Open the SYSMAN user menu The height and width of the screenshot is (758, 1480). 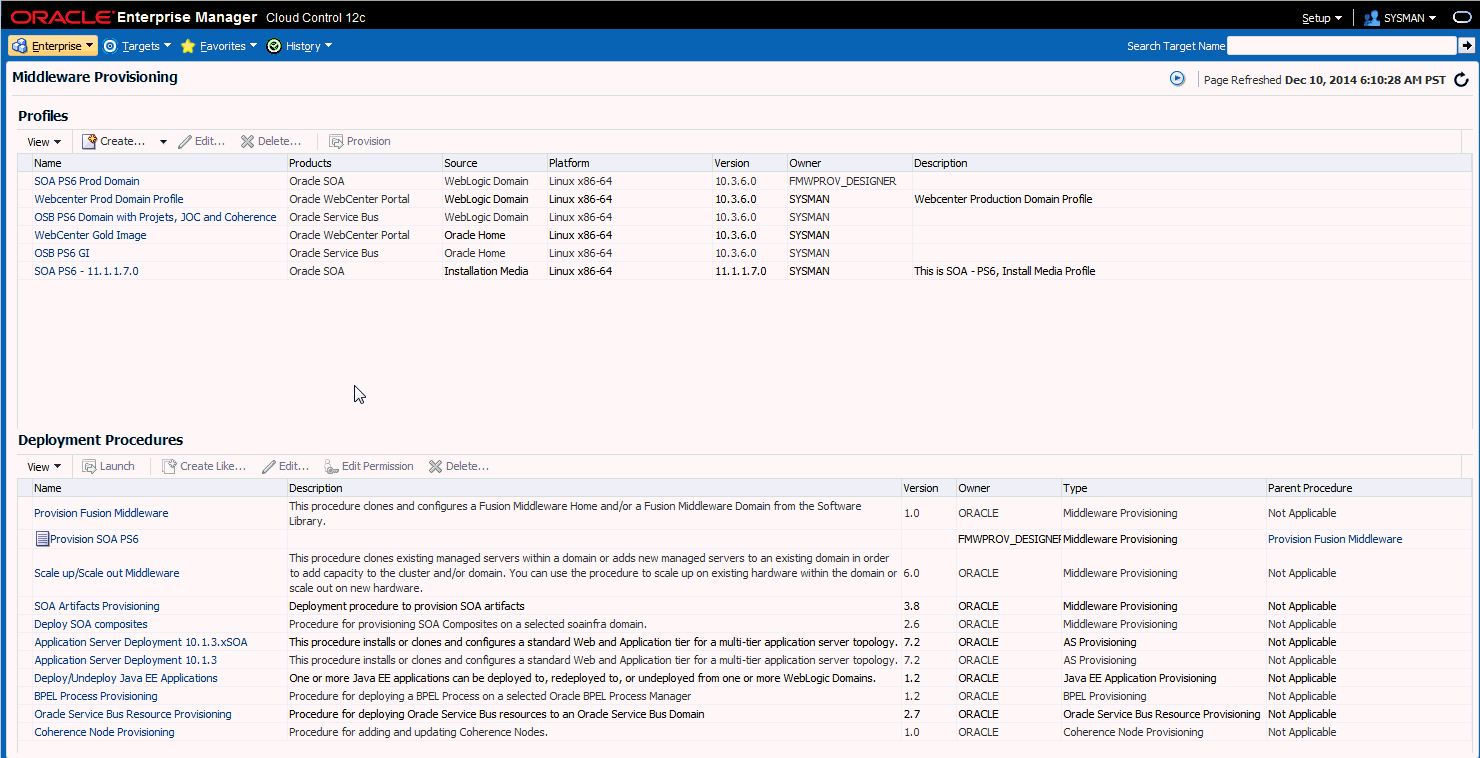(x=1400, y=18)
